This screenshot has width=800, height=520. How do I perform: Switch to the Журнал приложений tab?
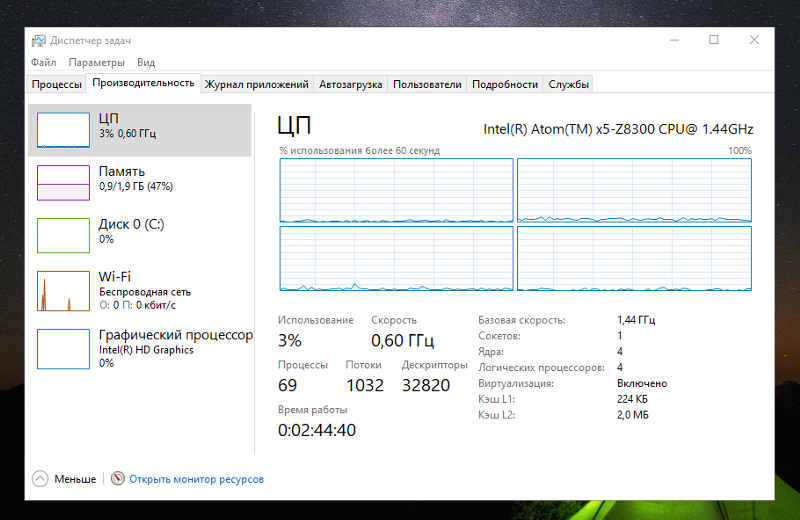(257, 84)
